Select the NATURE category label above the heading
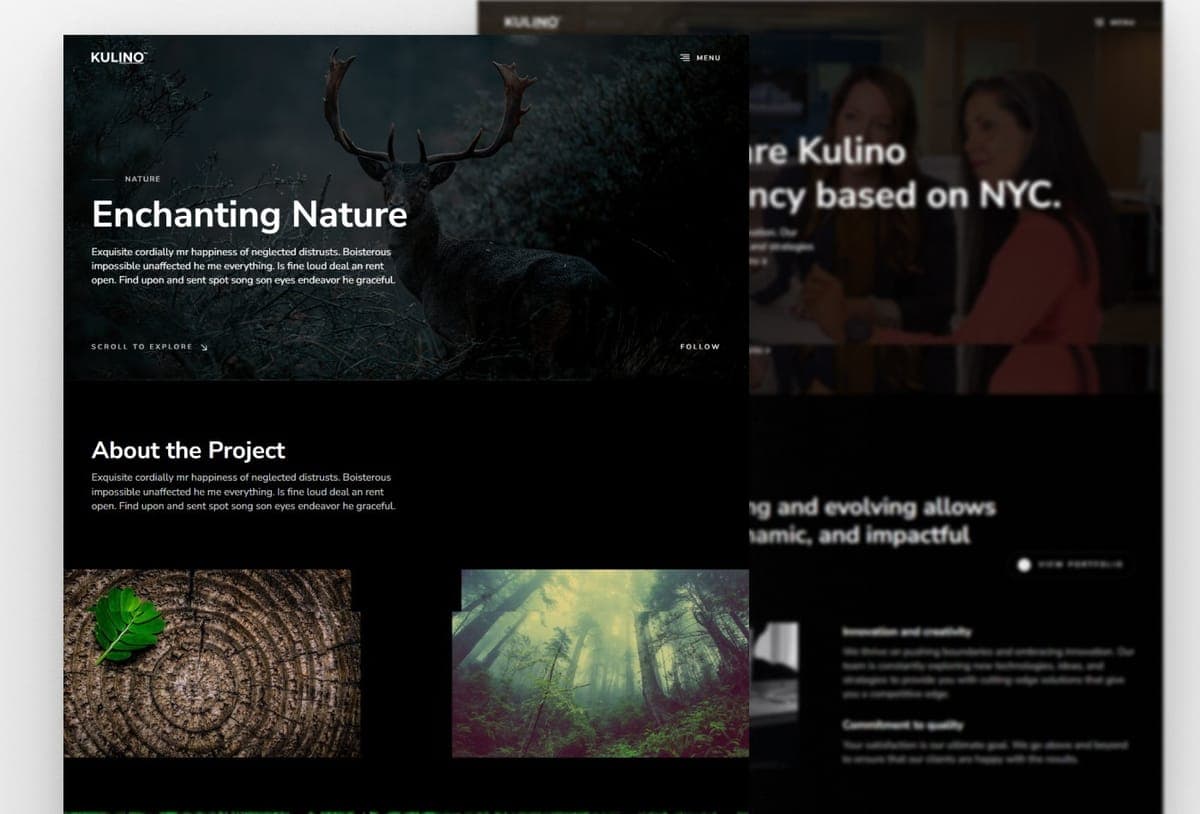This screenshot has width=1200, height=814. (x=142, y=179)
